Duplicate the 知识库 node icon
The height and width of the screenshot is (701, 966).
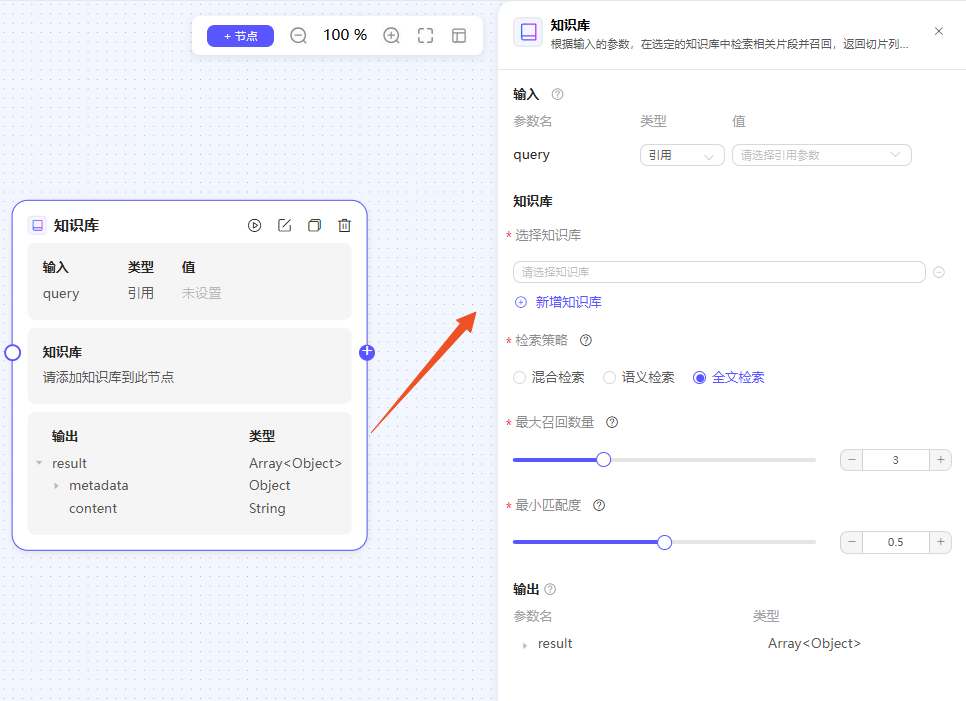coord(314,225)
